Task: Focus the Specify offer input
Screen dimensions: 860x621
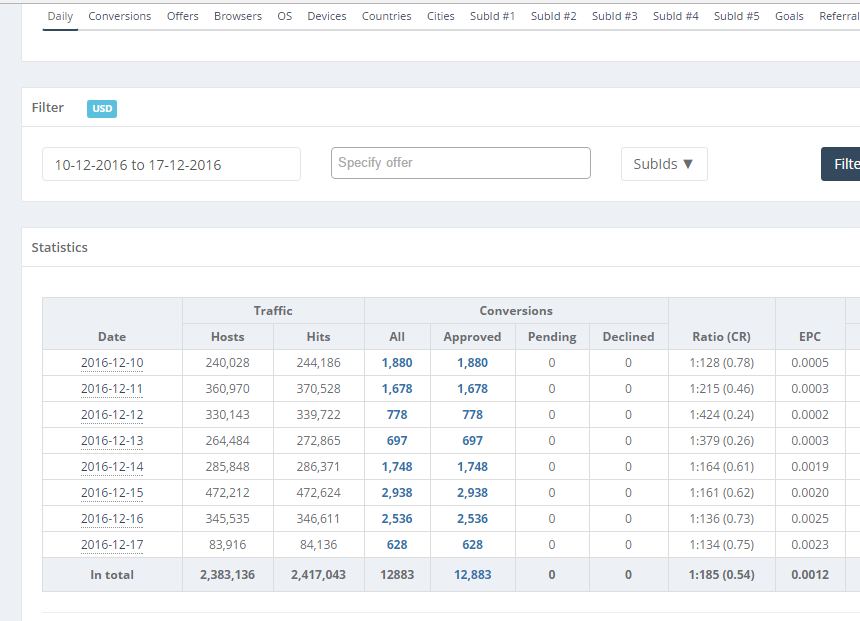Action: (461, 163)
